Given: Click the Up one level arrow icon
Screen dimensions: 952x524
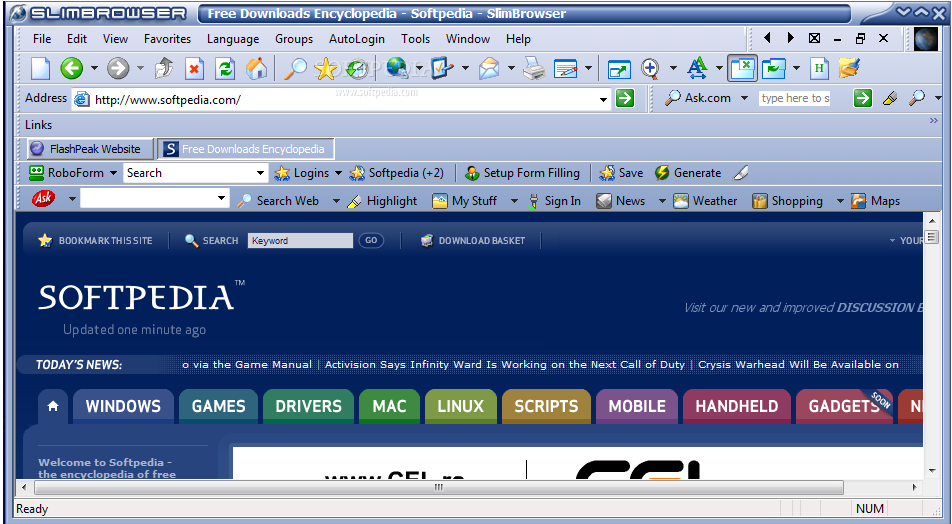Looking at the screenshot, I should tap(164, 69).
